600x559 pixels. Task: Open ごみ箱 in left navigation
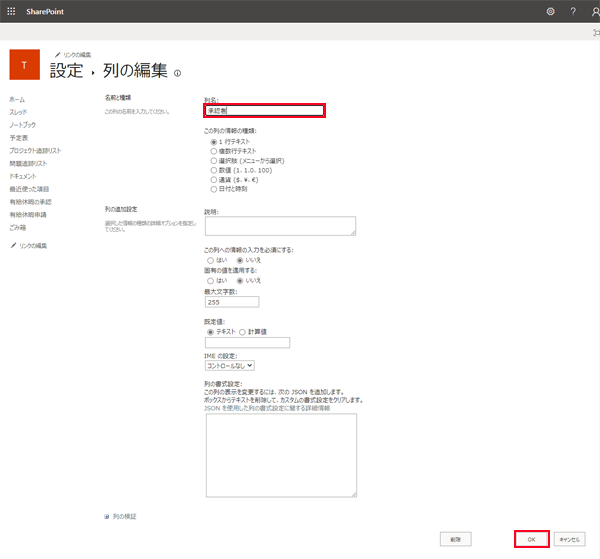(18, 228)
